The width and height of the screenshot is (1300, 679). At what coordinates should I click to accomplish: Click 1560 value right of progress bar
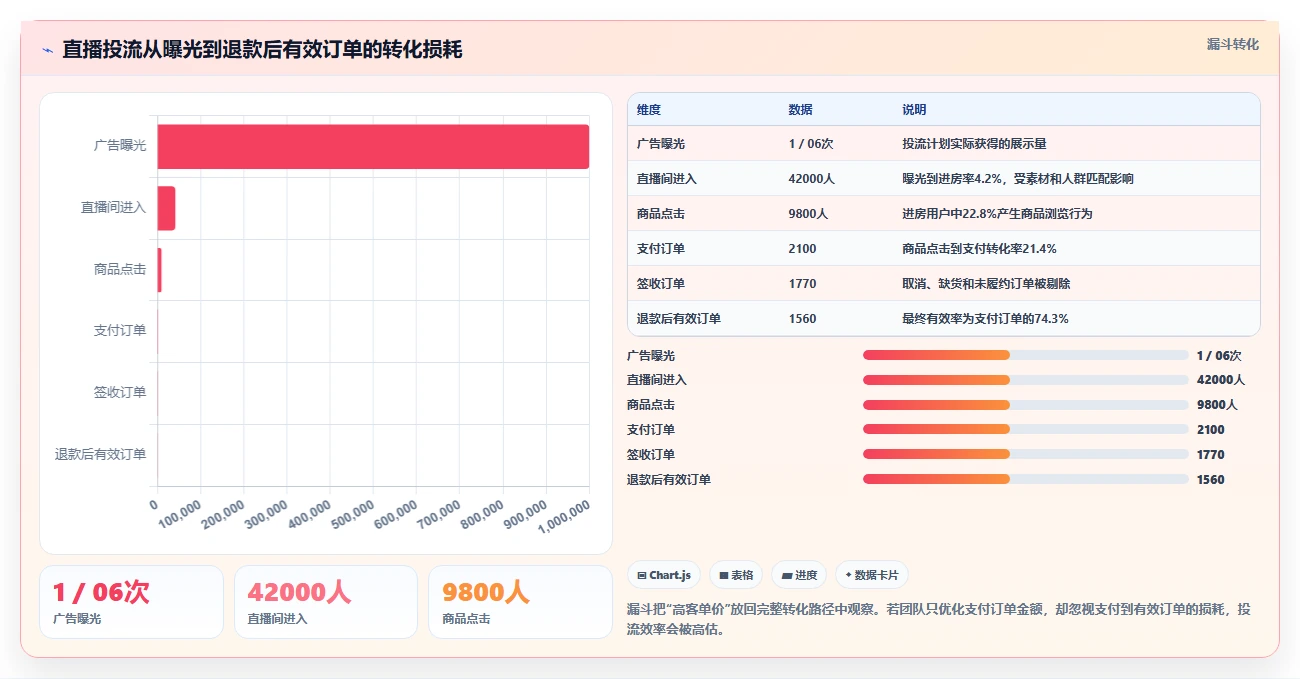[1211, 480]
